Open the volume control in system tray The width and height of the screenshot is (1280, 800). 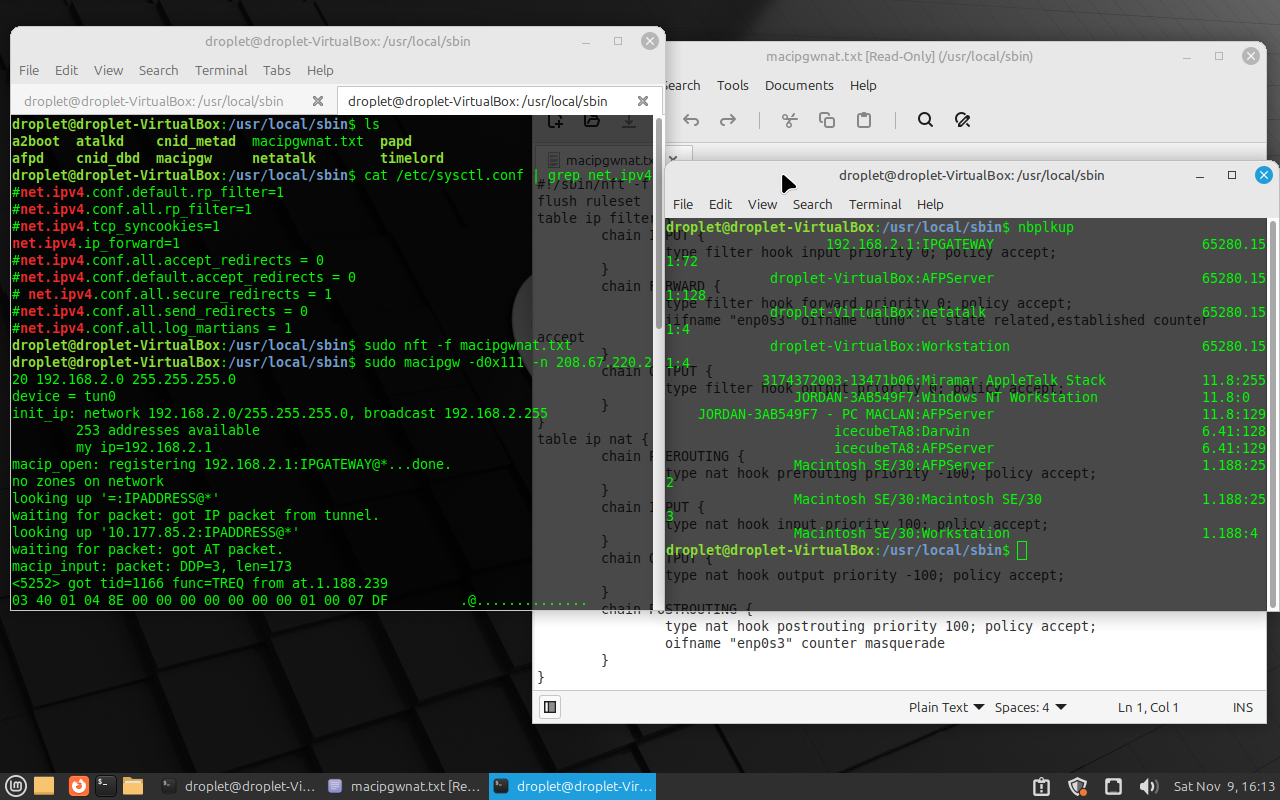point(1149,786)
